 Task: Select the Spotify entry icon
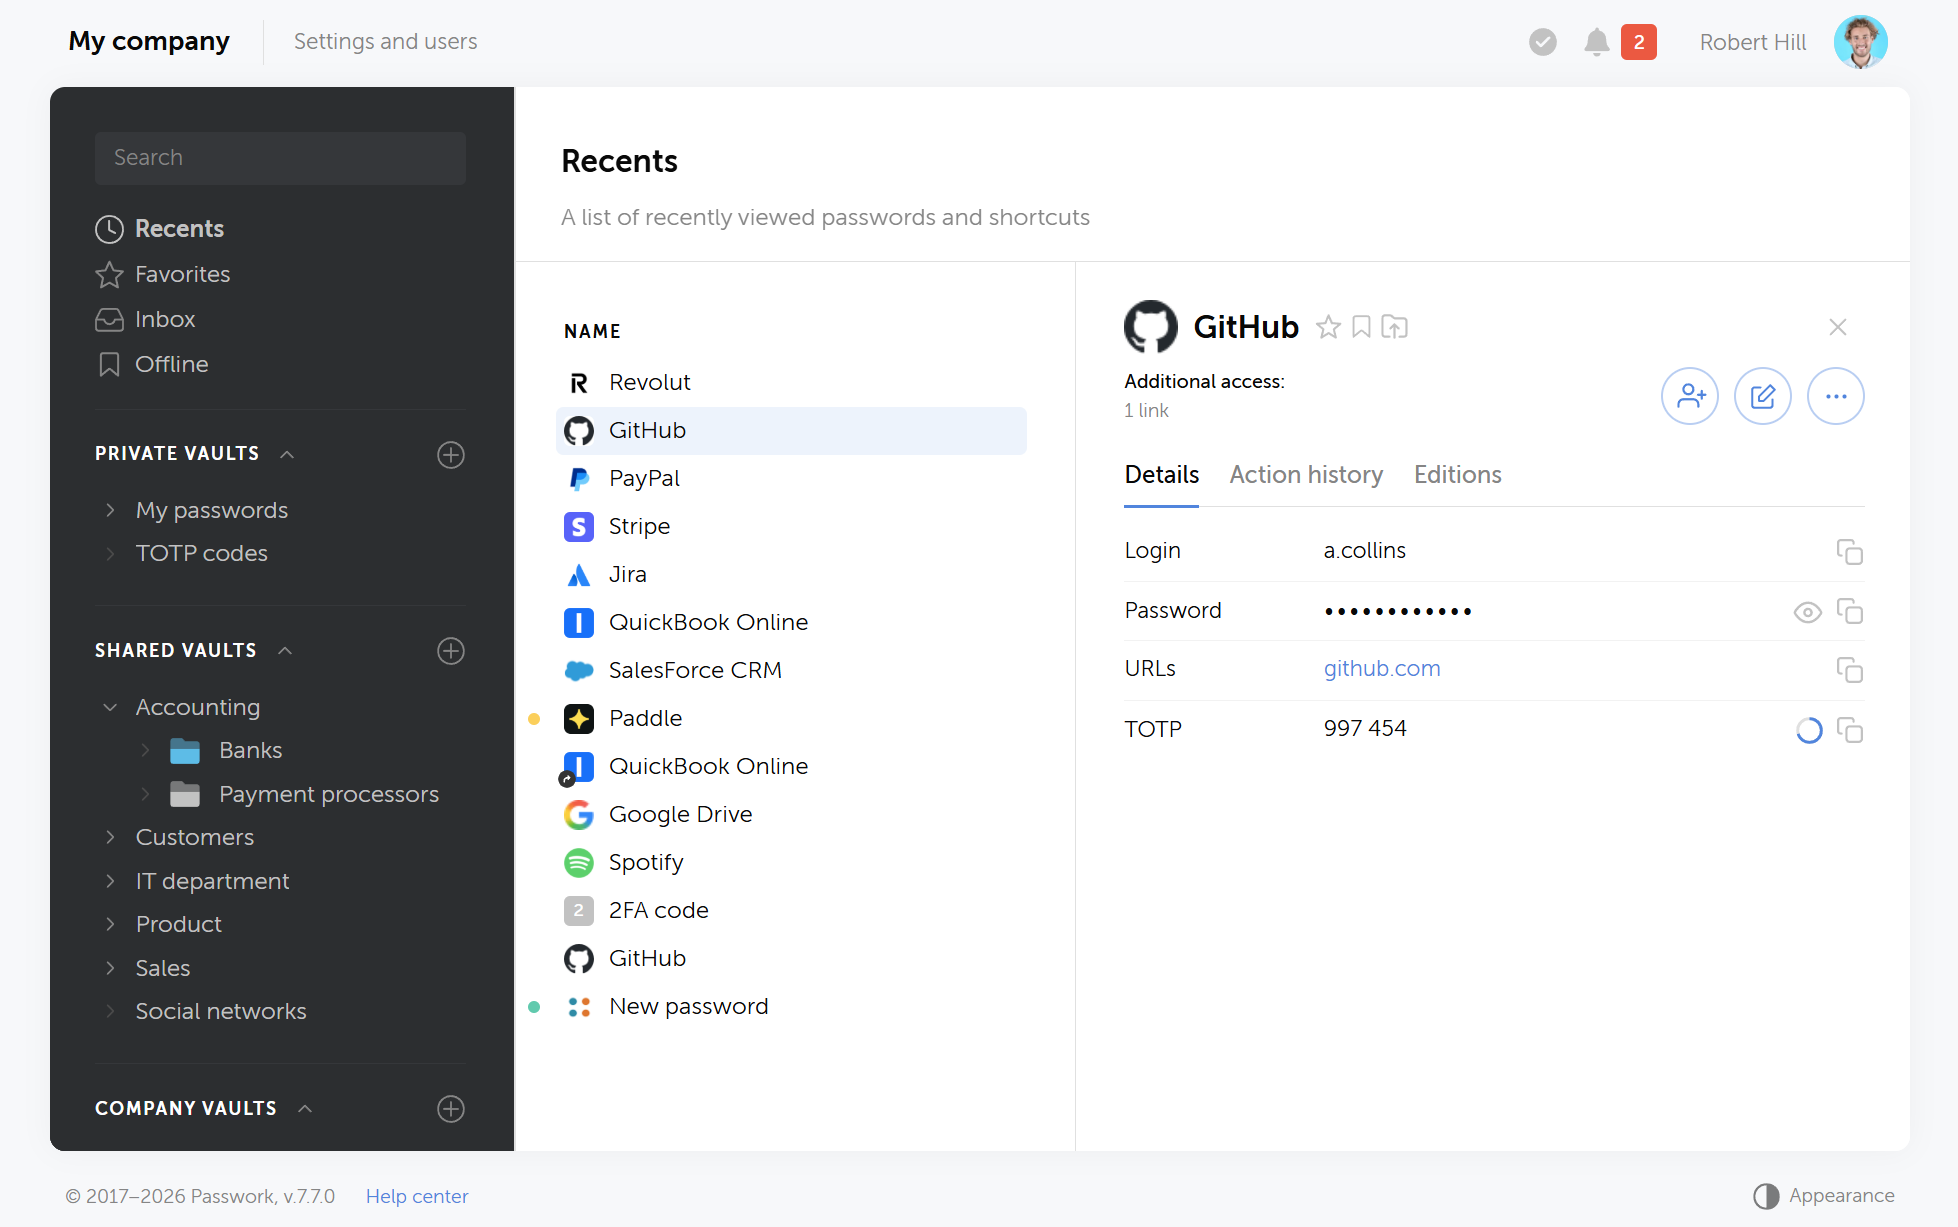[578, 862]
